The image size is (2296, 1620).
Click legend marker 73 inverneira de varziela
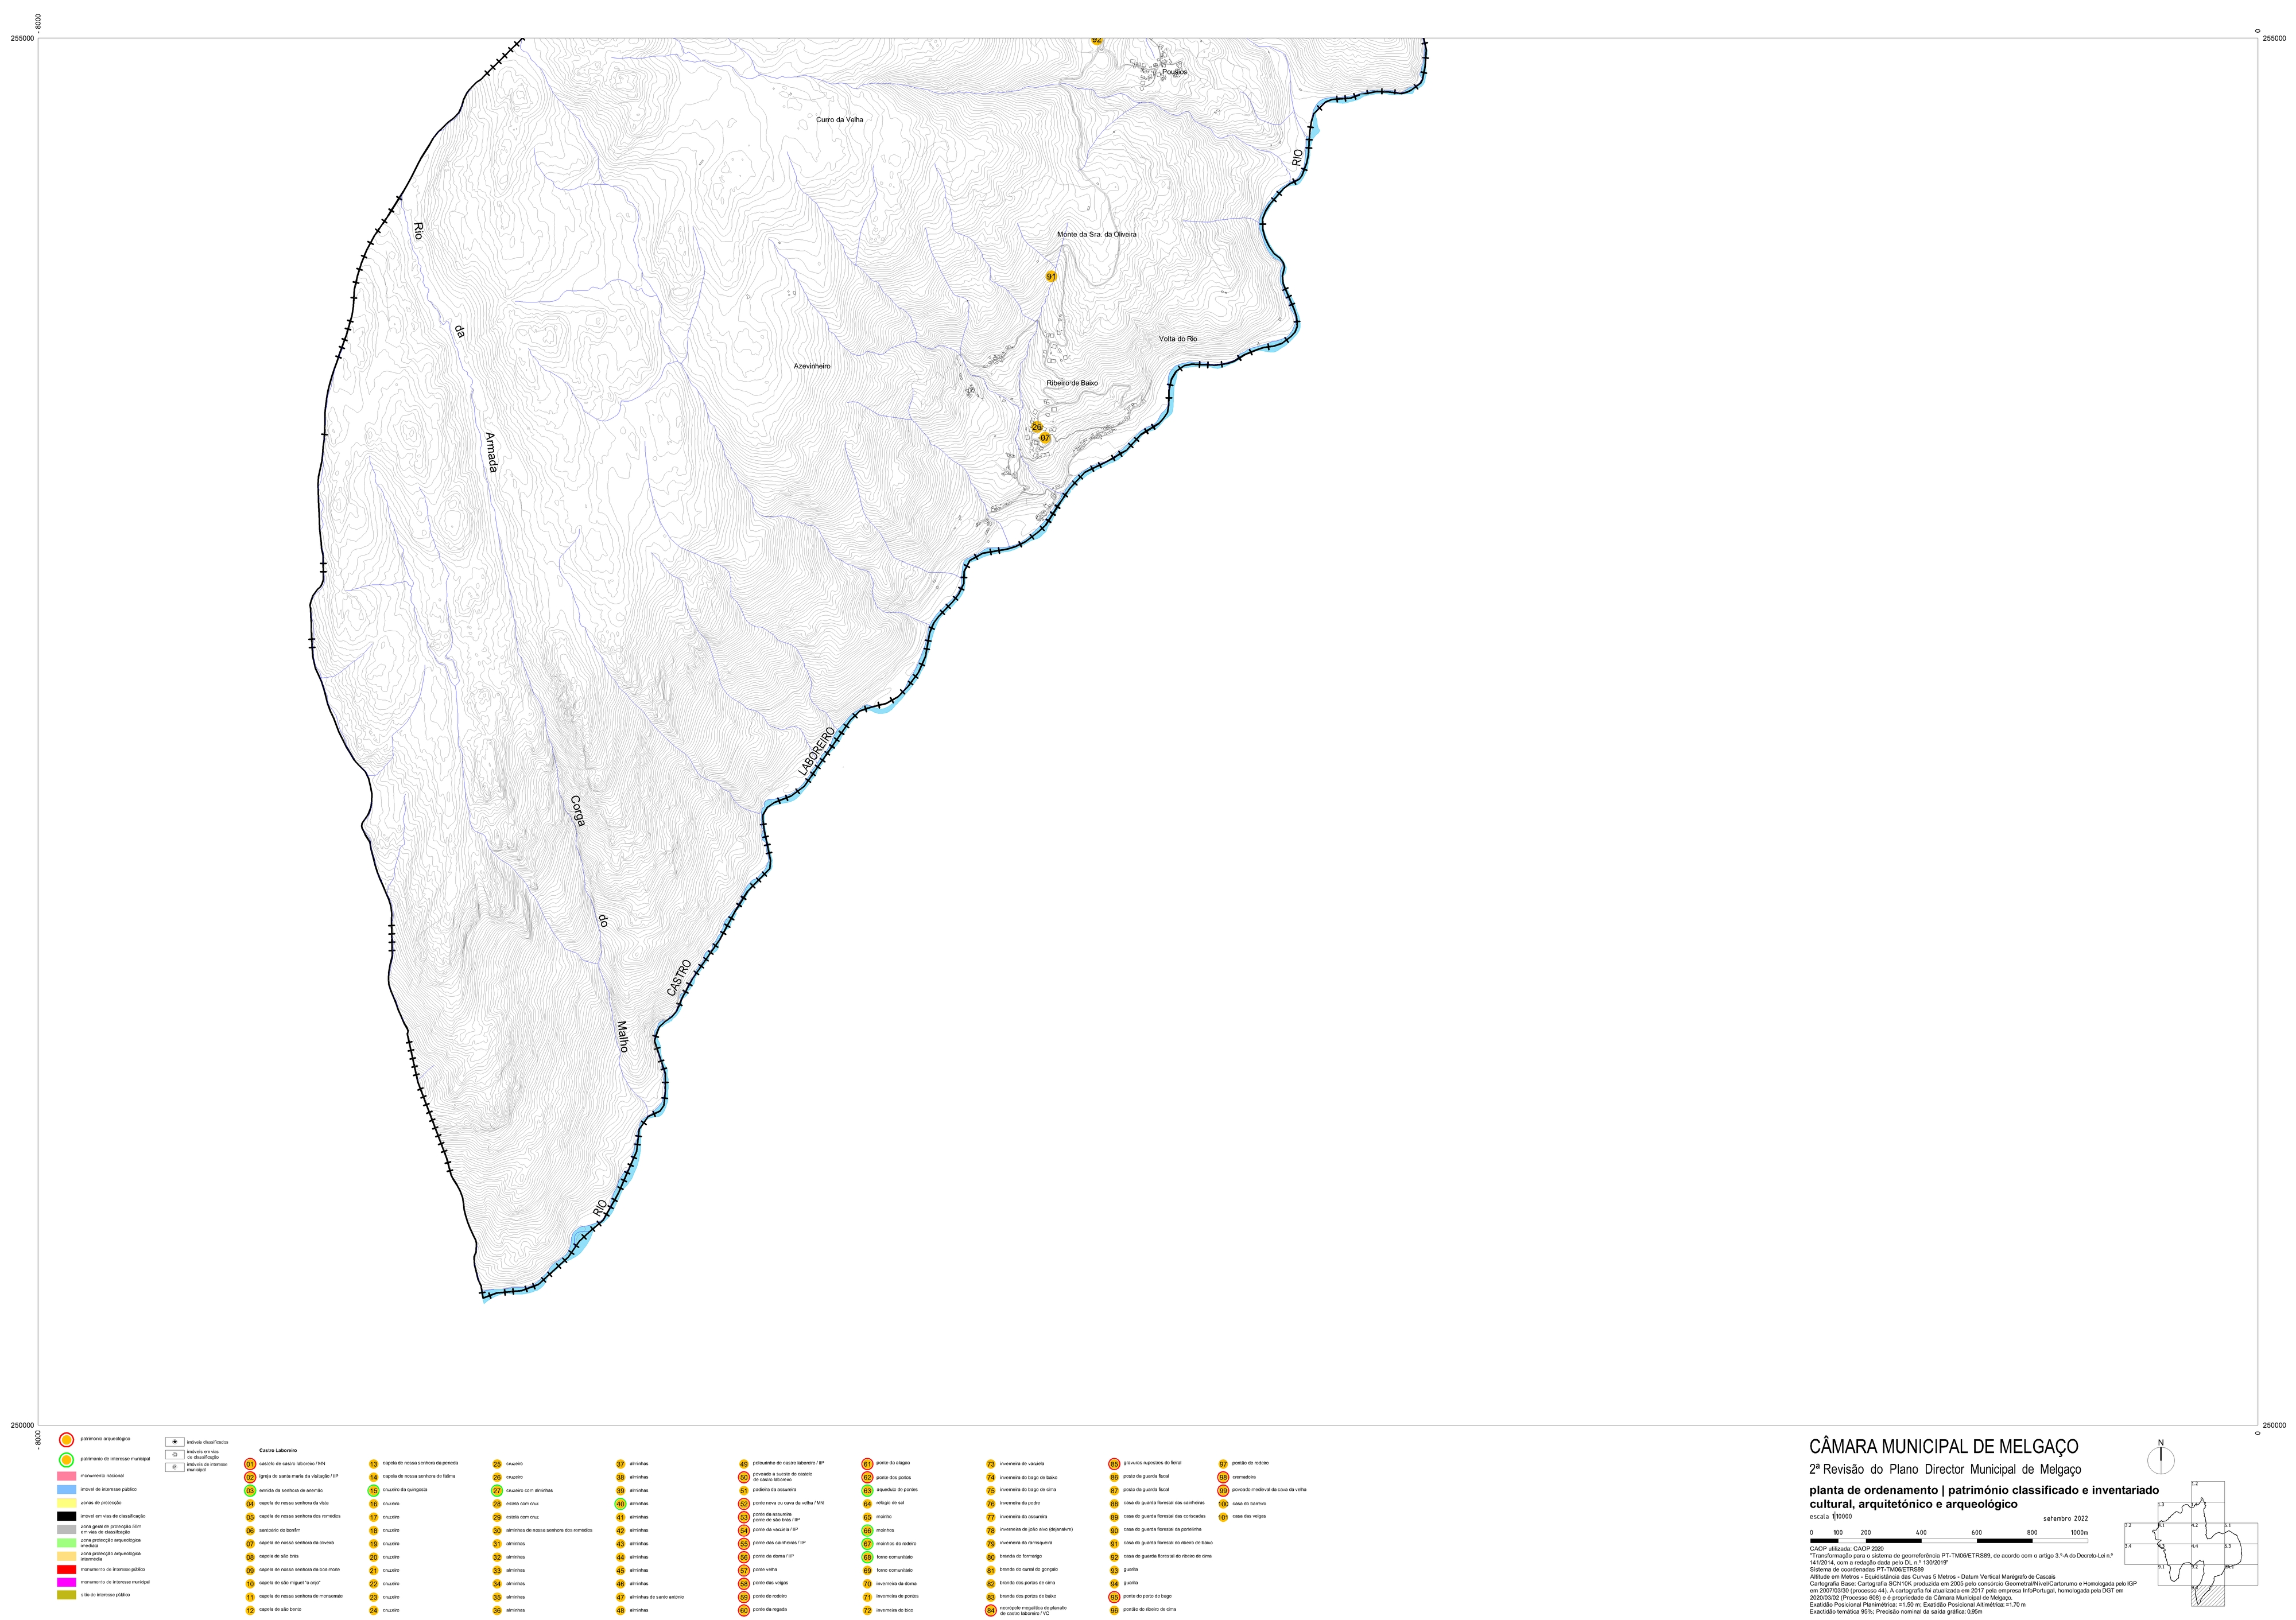[991, 1464]
